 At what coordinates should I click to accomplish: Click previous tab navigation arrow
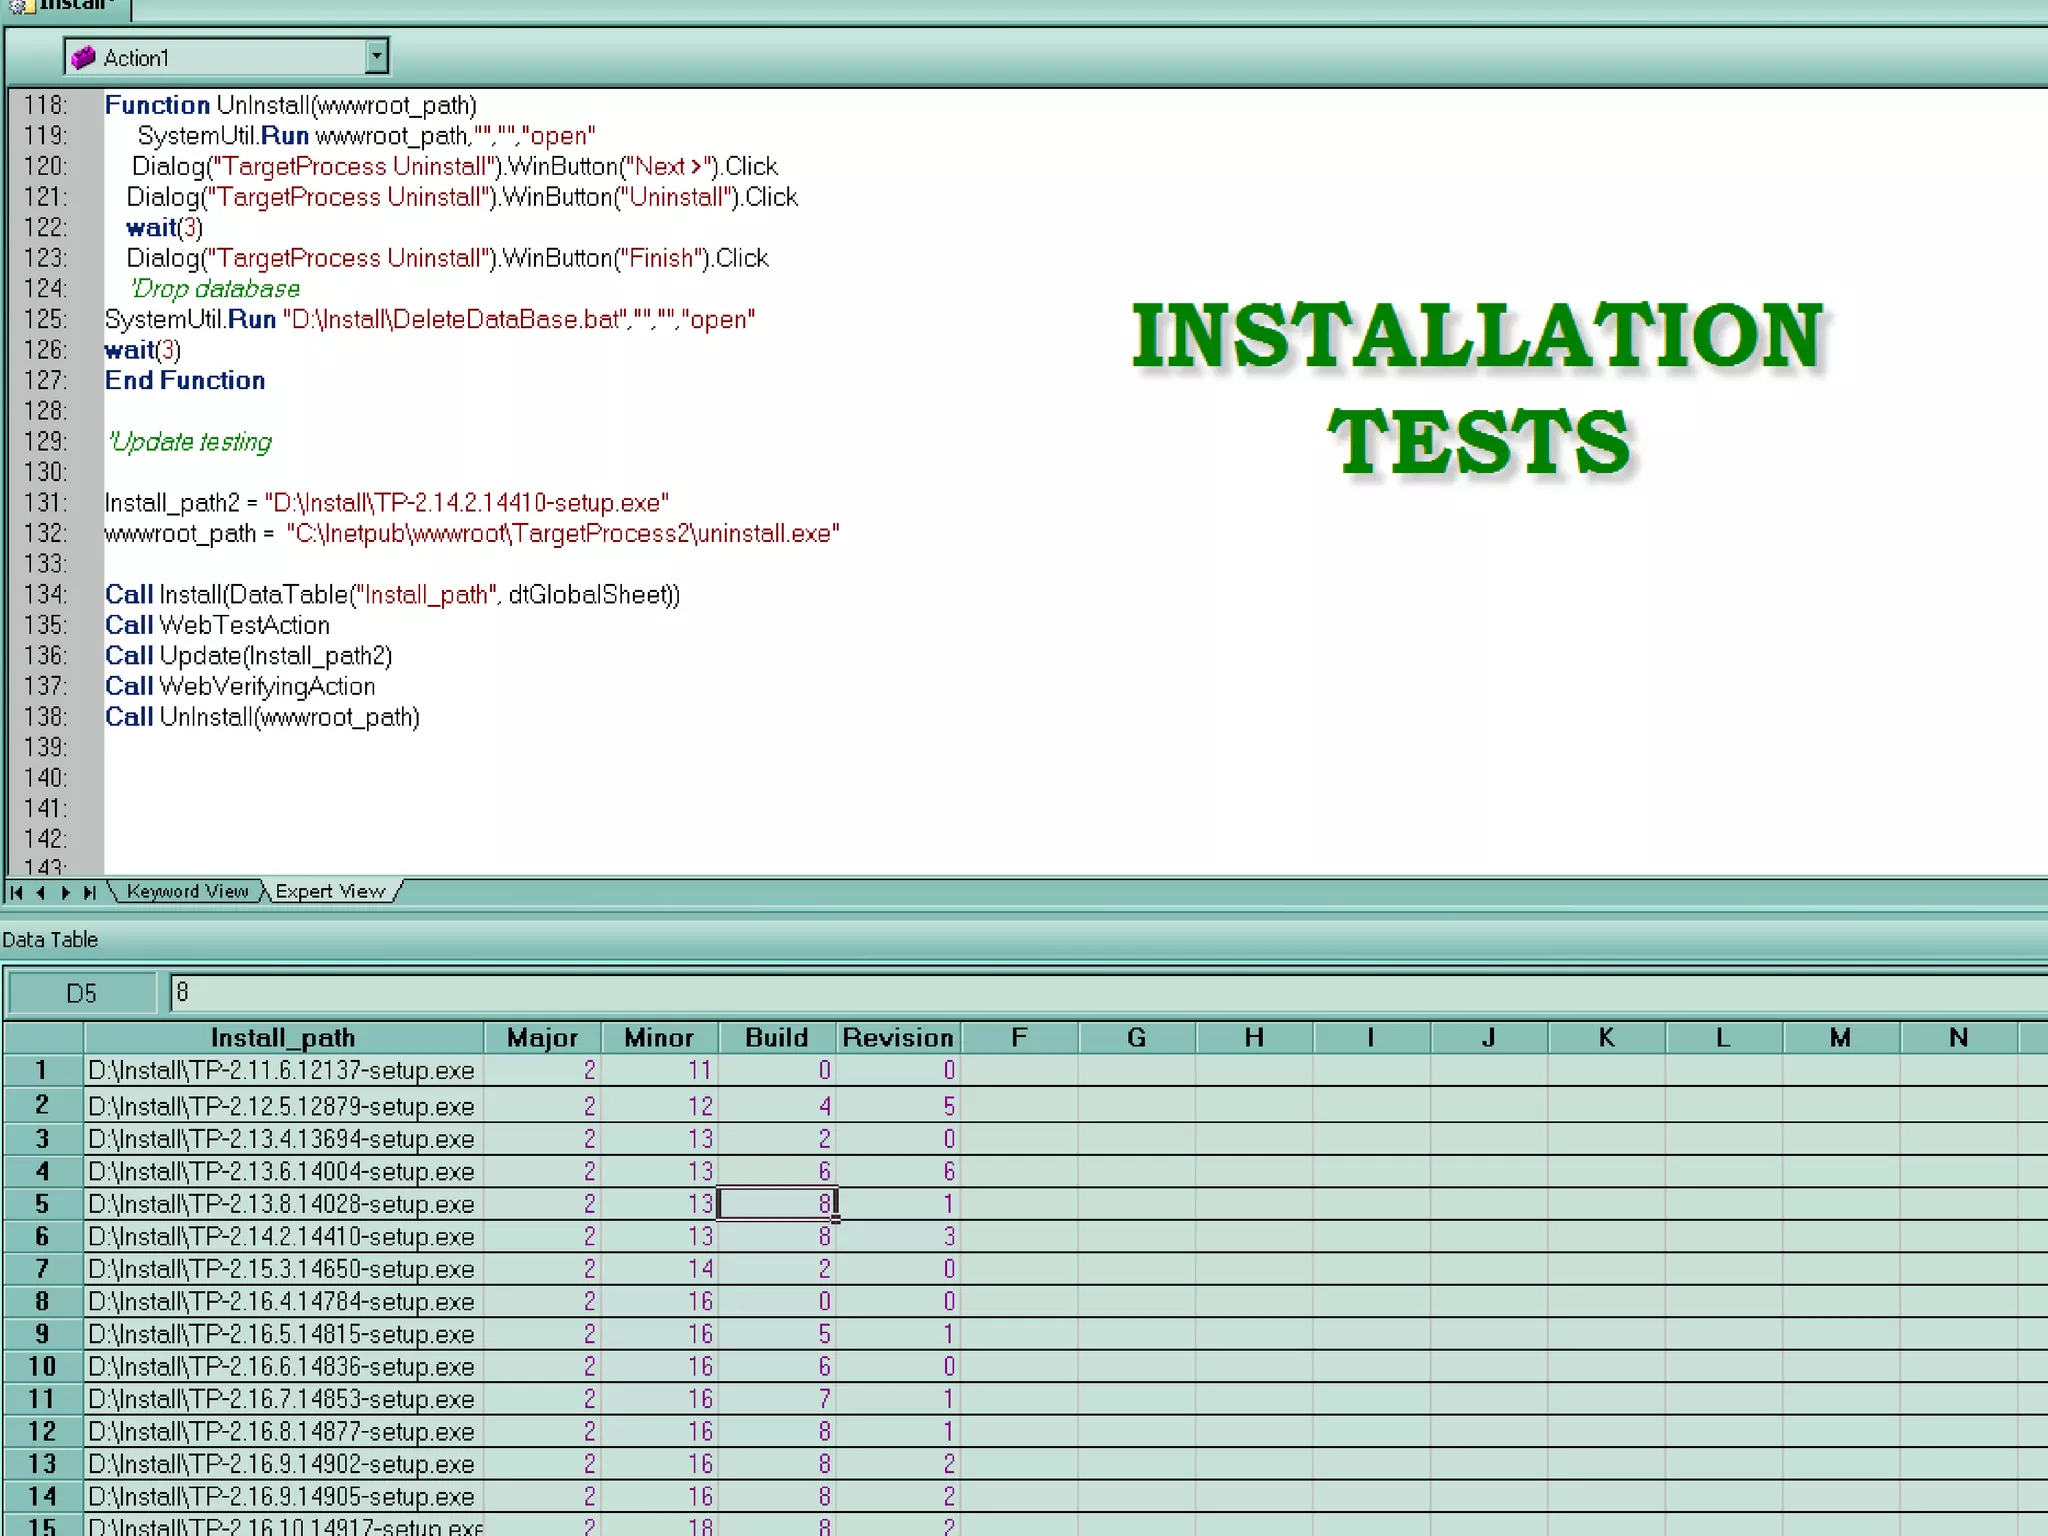coord(41,892)
